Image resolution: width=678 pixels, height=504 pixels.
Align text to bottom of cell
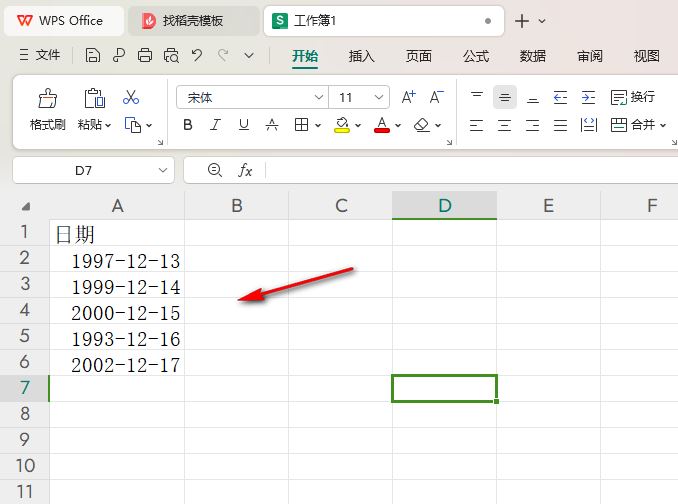[533, 97]
